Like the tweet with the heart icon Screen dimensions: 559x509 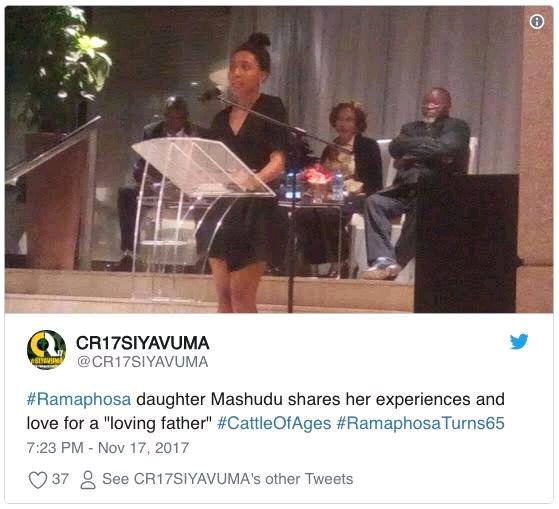37,480
